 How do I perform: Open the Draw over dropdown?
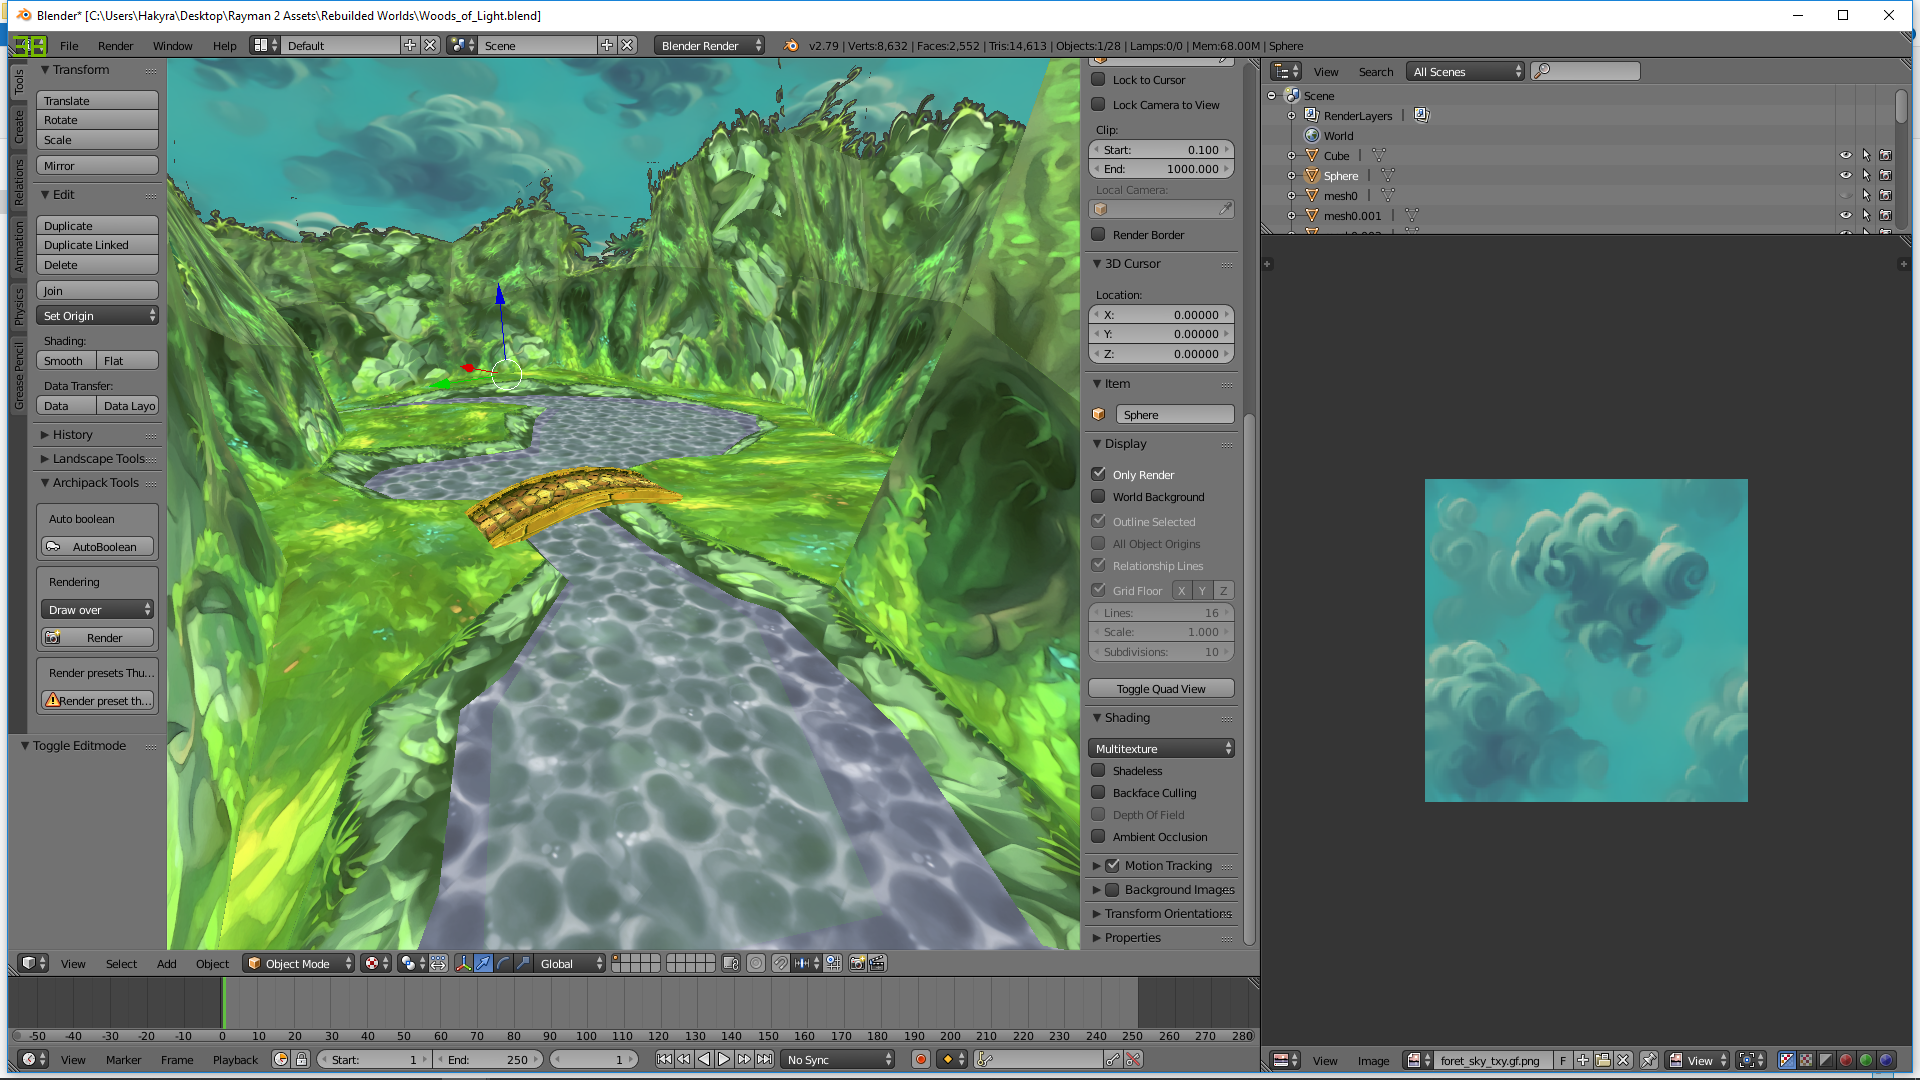(x=97, y=609)
